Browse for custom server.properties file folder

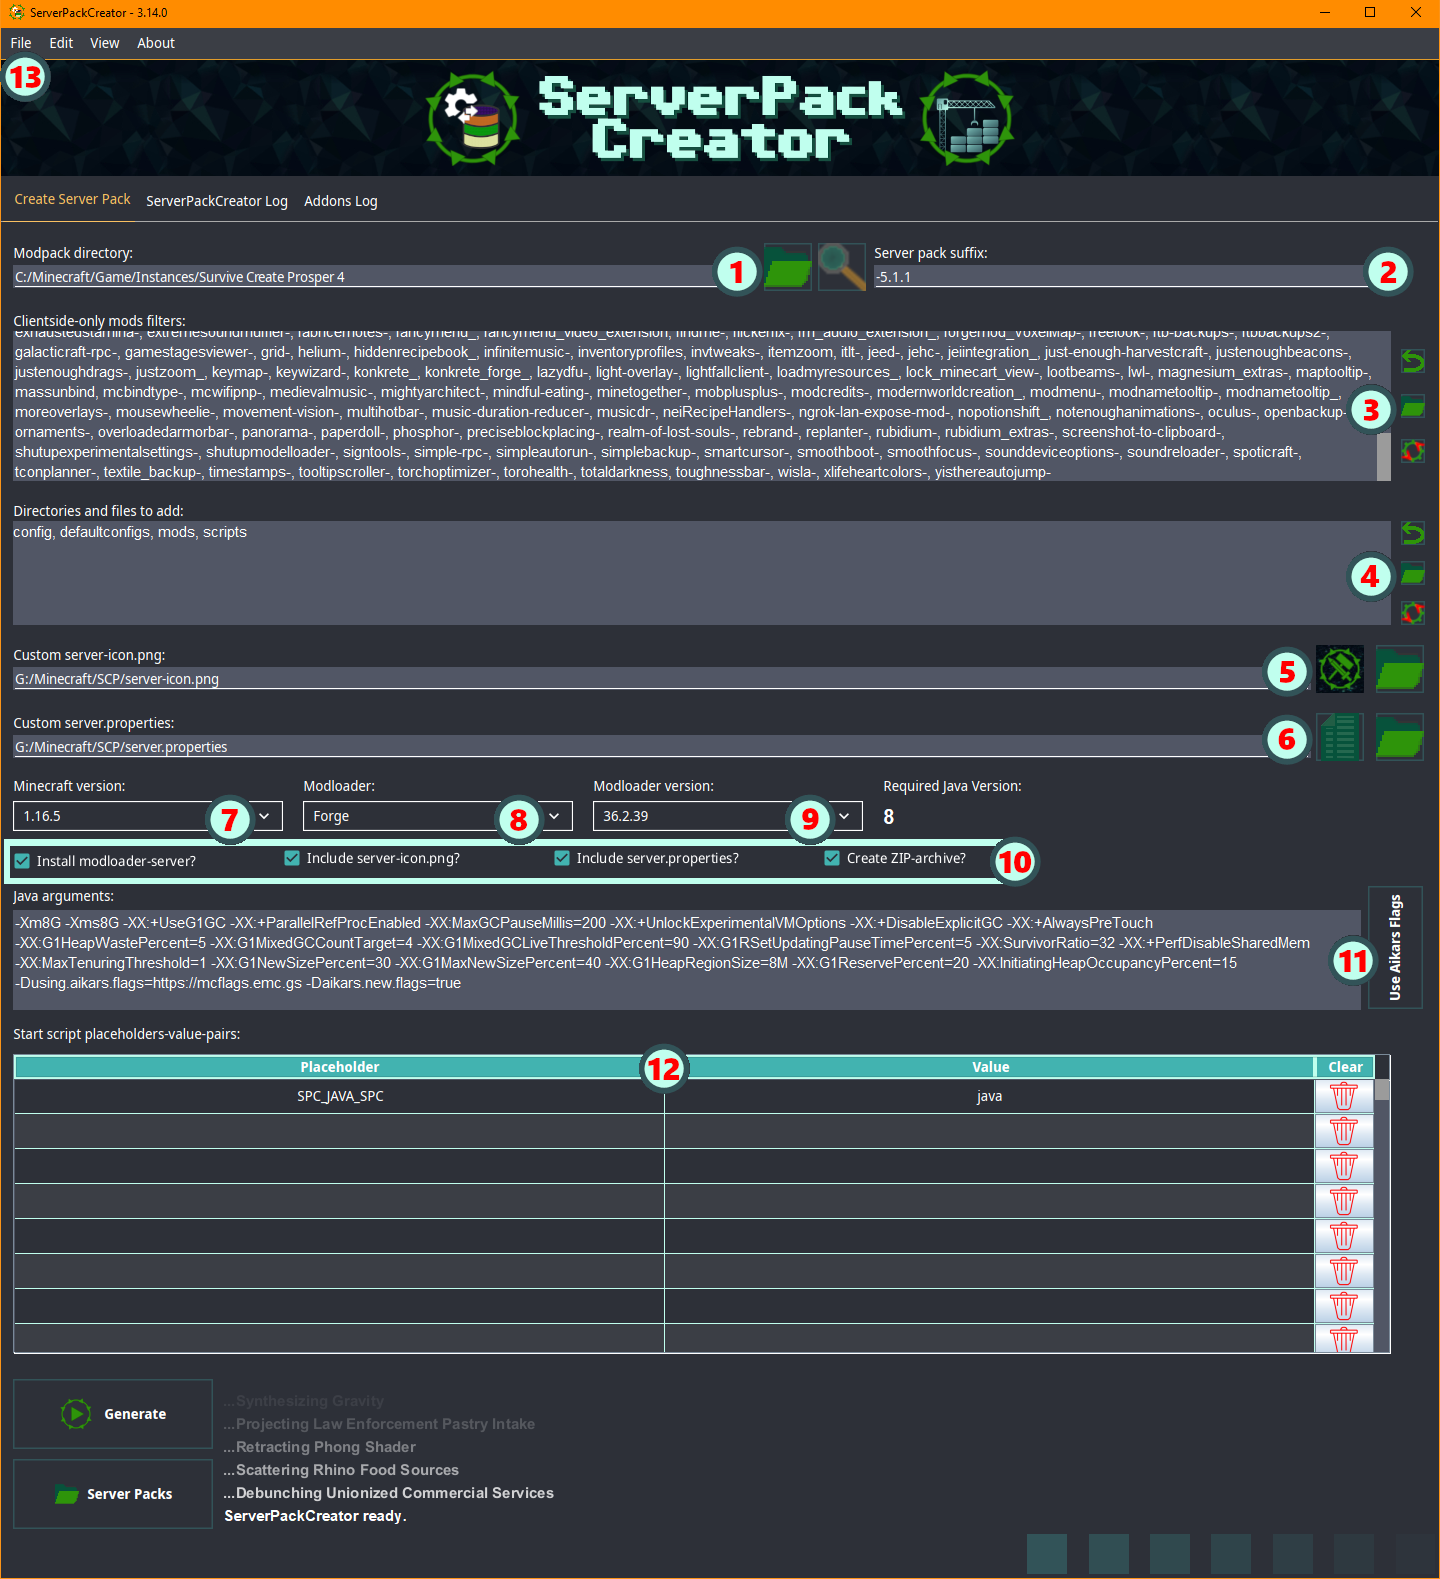tap(1399, 738)
